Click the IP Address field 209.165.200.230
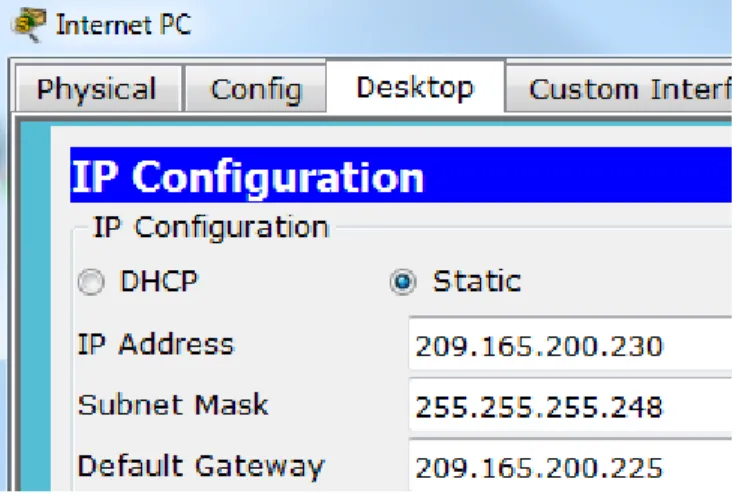This screenshot has width=739, height=497. tap(571, 345)
